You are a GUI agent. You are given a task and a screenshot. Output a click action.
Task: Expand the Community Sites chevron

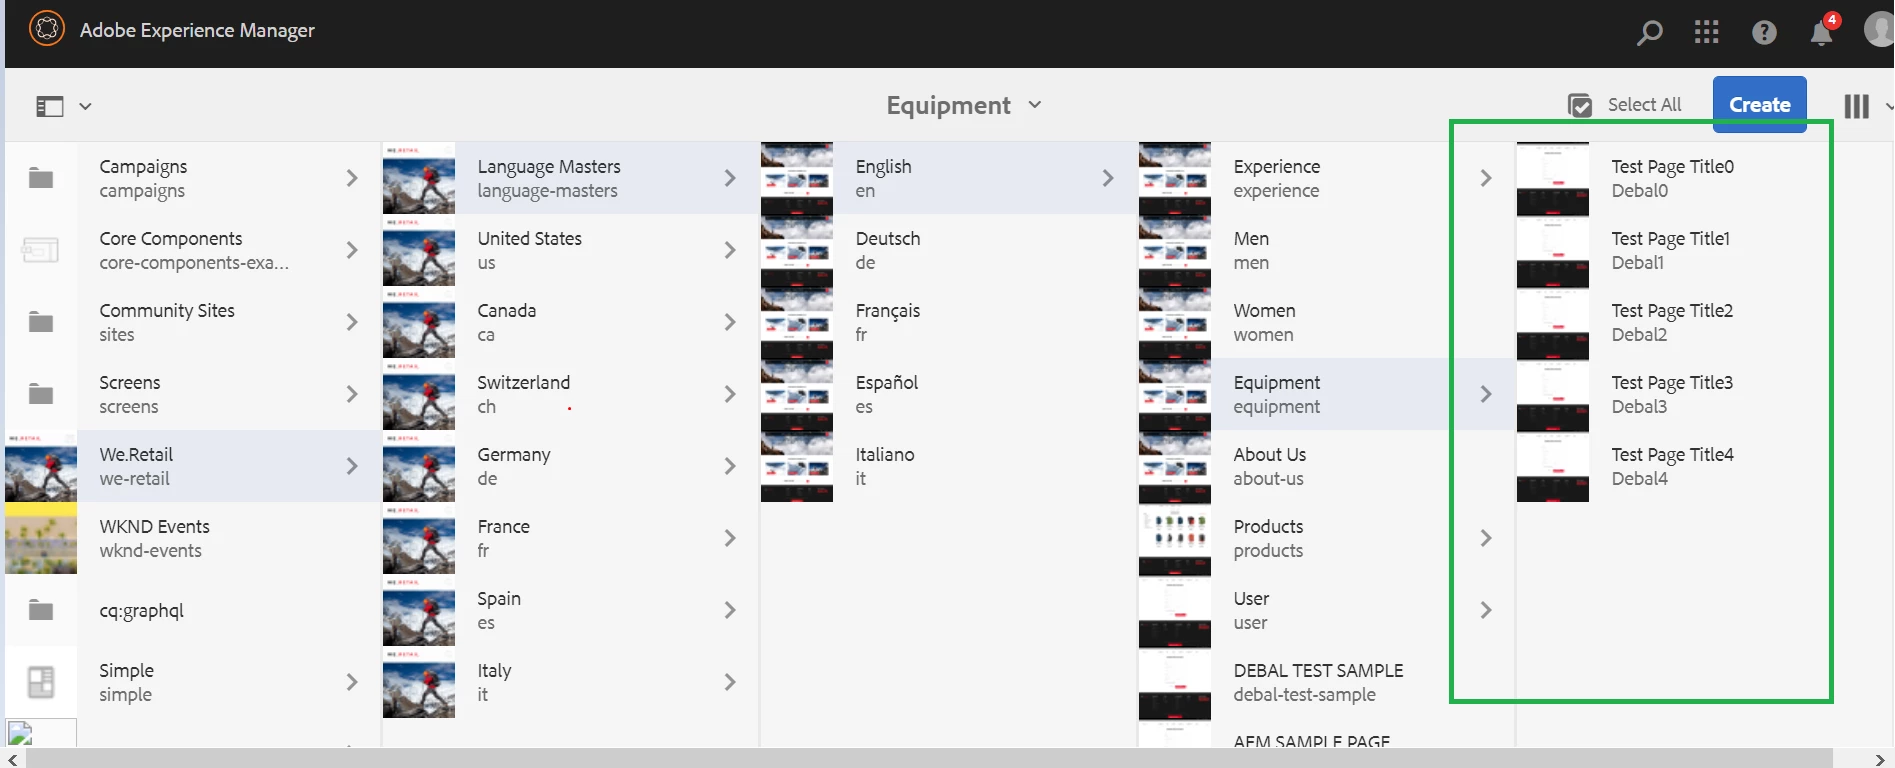352,322
